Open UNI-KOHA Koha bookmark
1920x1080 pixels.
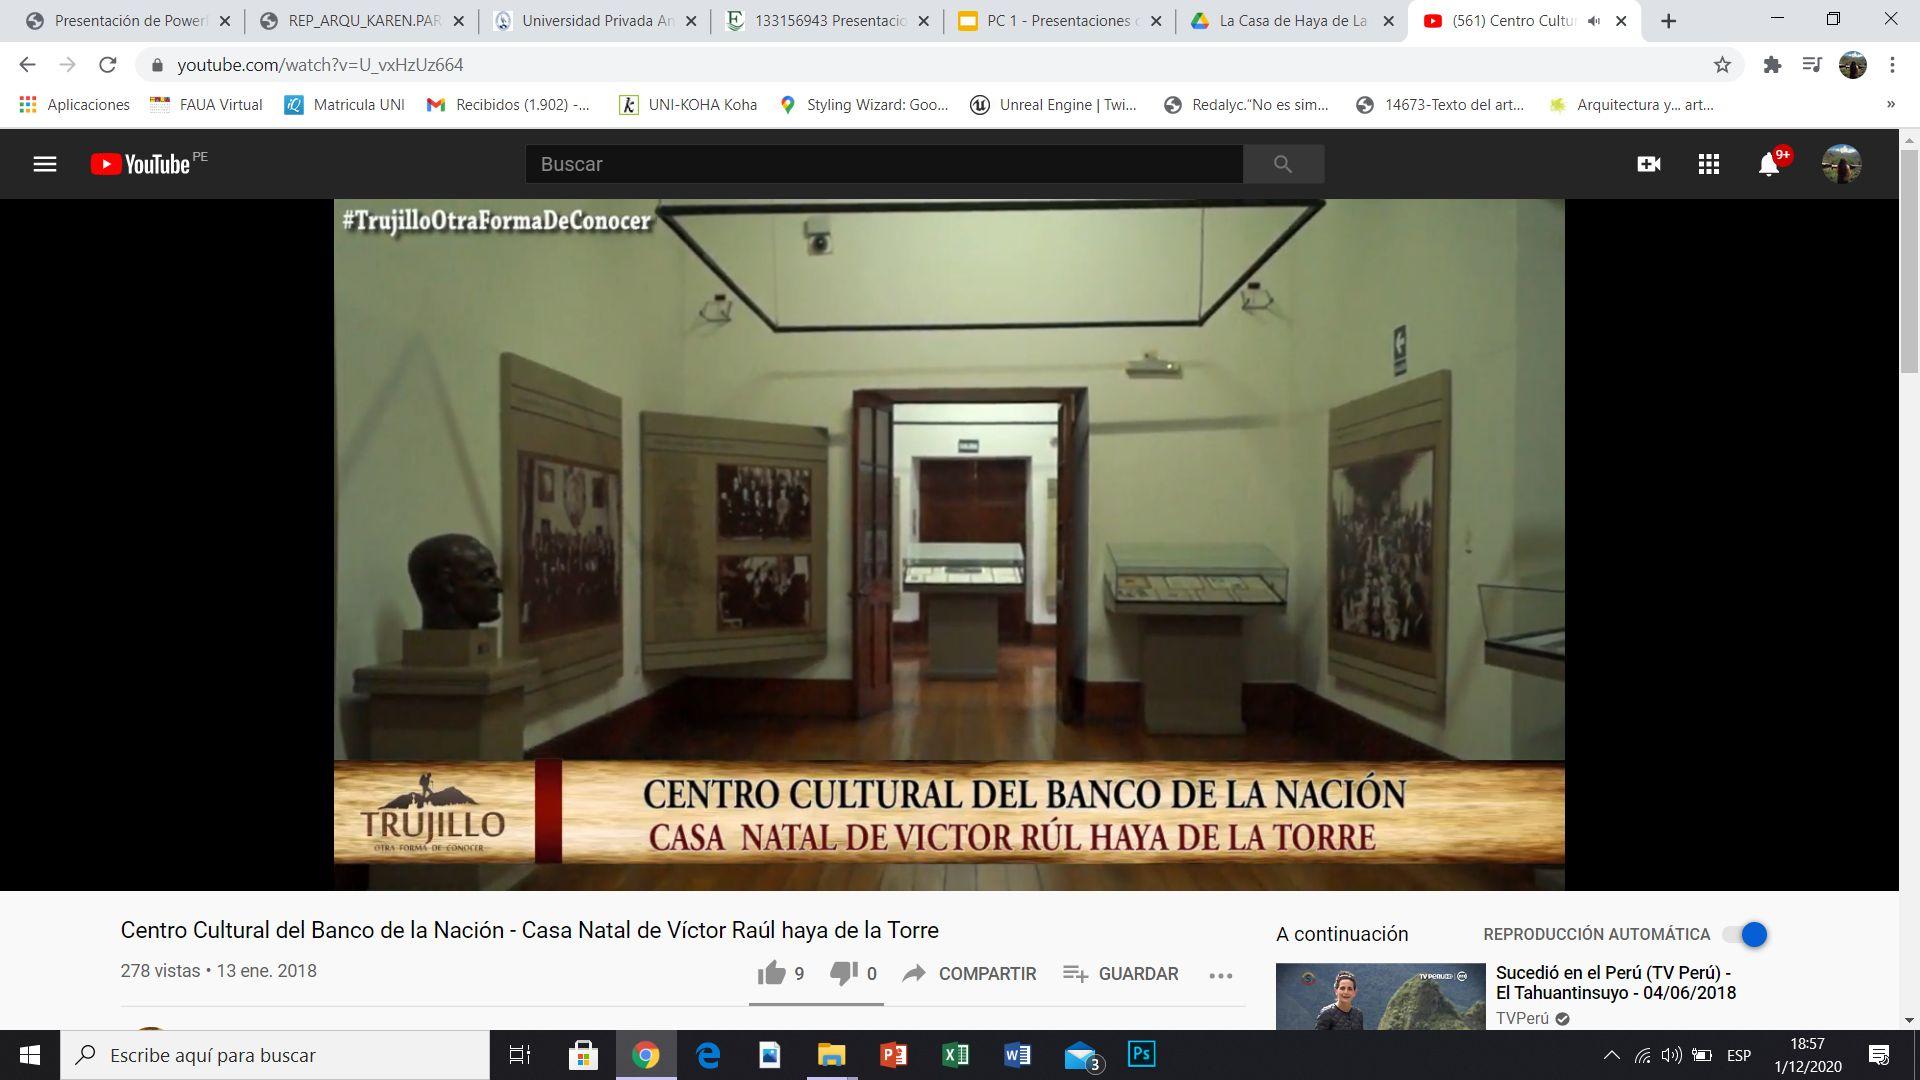click(x=688, y=105)
